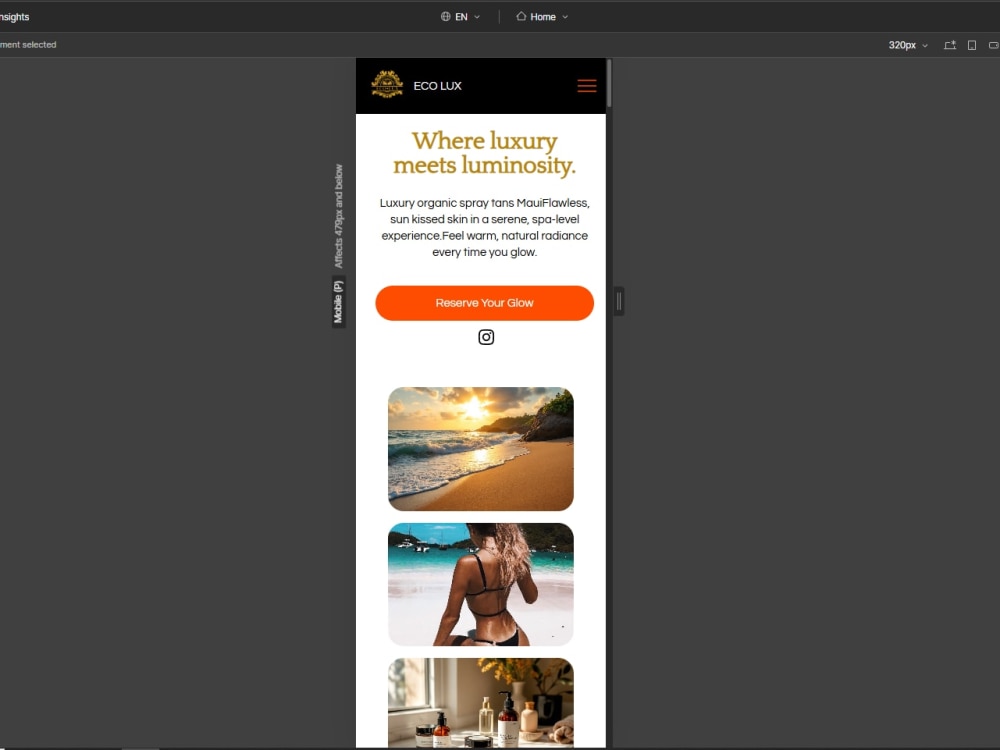Select the skincare bottles image
This screenshot has height=750, width=1000.
[x=481, y=703]
